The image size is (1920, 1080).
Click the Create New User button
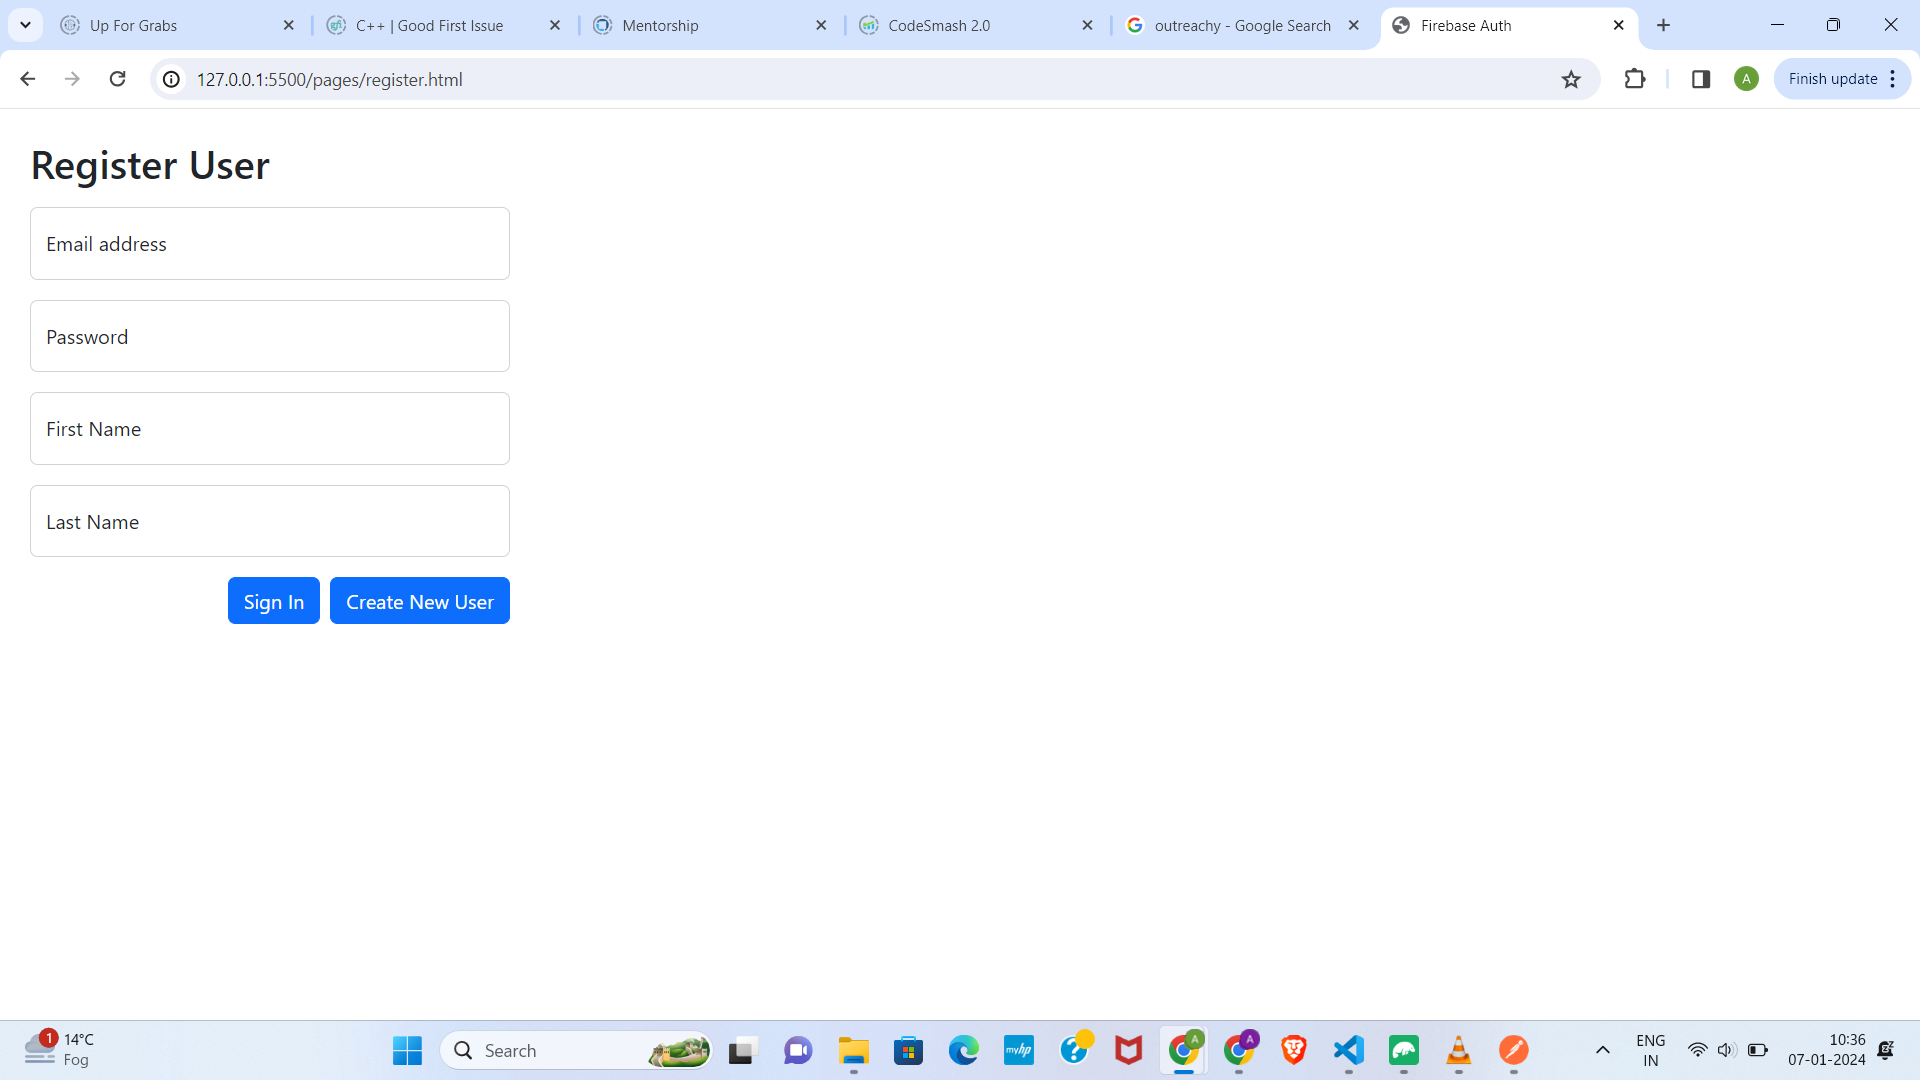coord(420,601)
